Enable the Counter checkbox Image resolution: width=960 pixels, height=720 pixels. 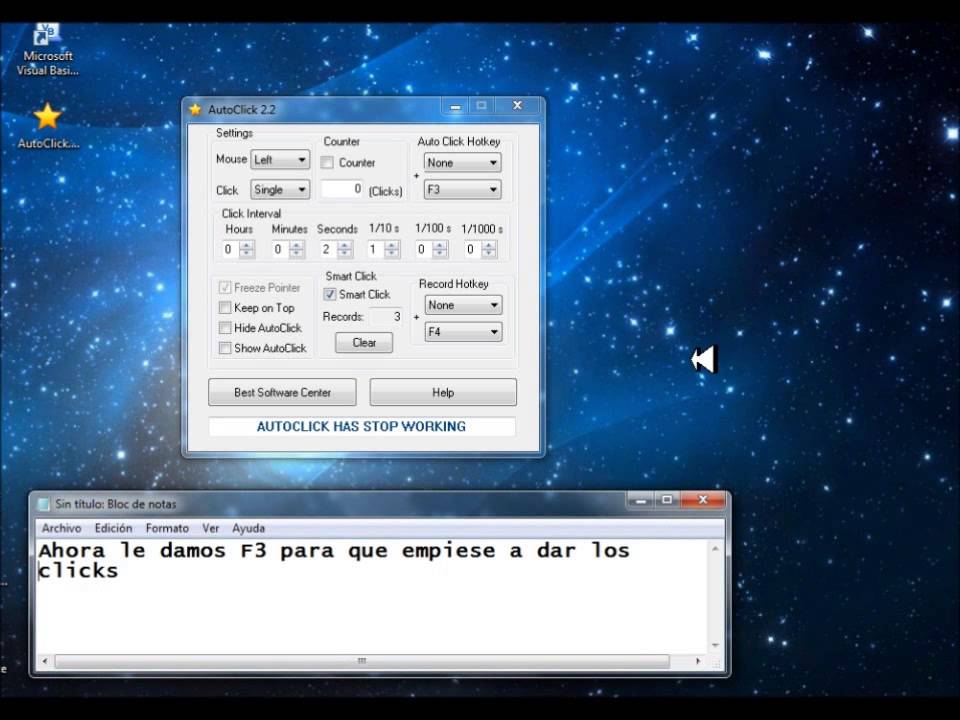tap(328, 163)
